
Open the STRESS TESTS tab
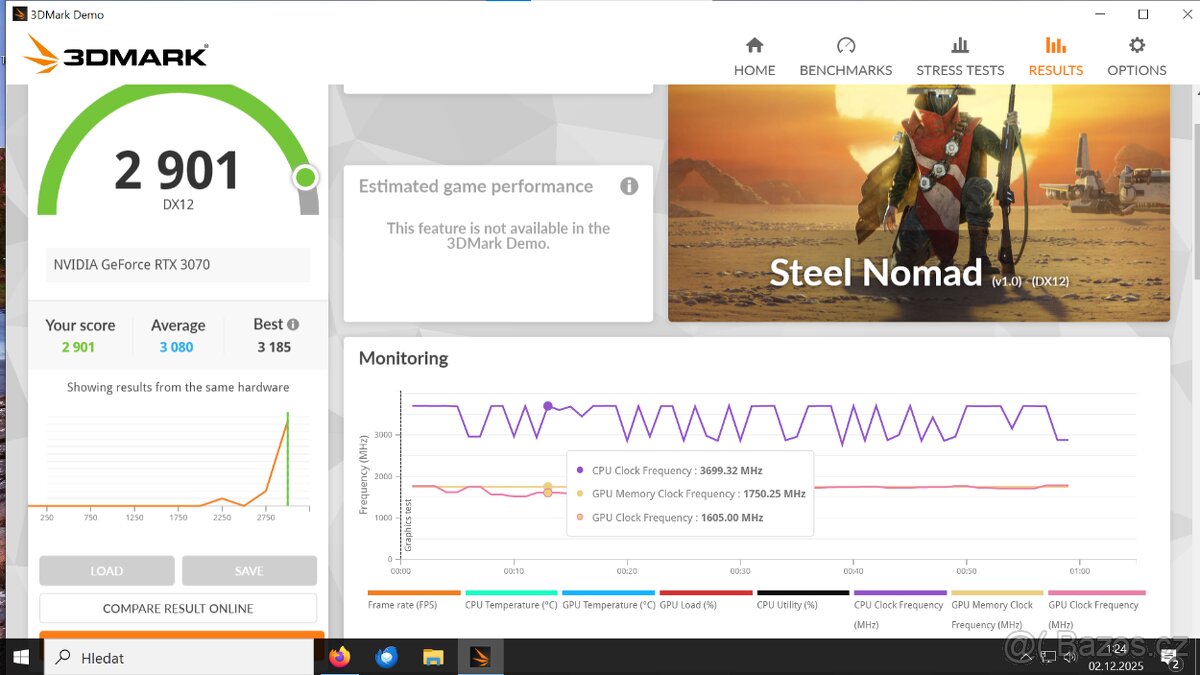point(960,57)
